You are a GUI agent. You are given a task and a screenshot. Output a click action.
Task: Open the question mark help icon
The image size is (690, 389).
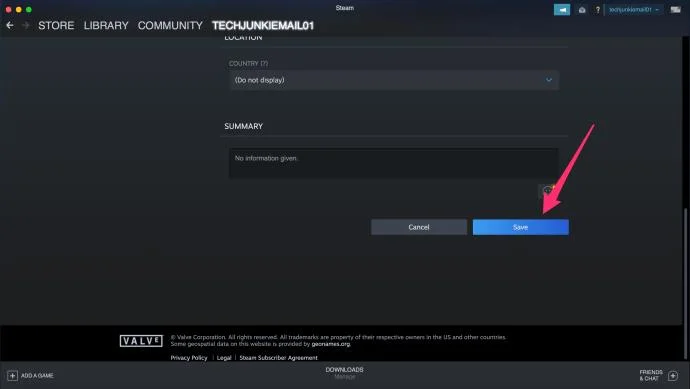[x=598, y=10]
